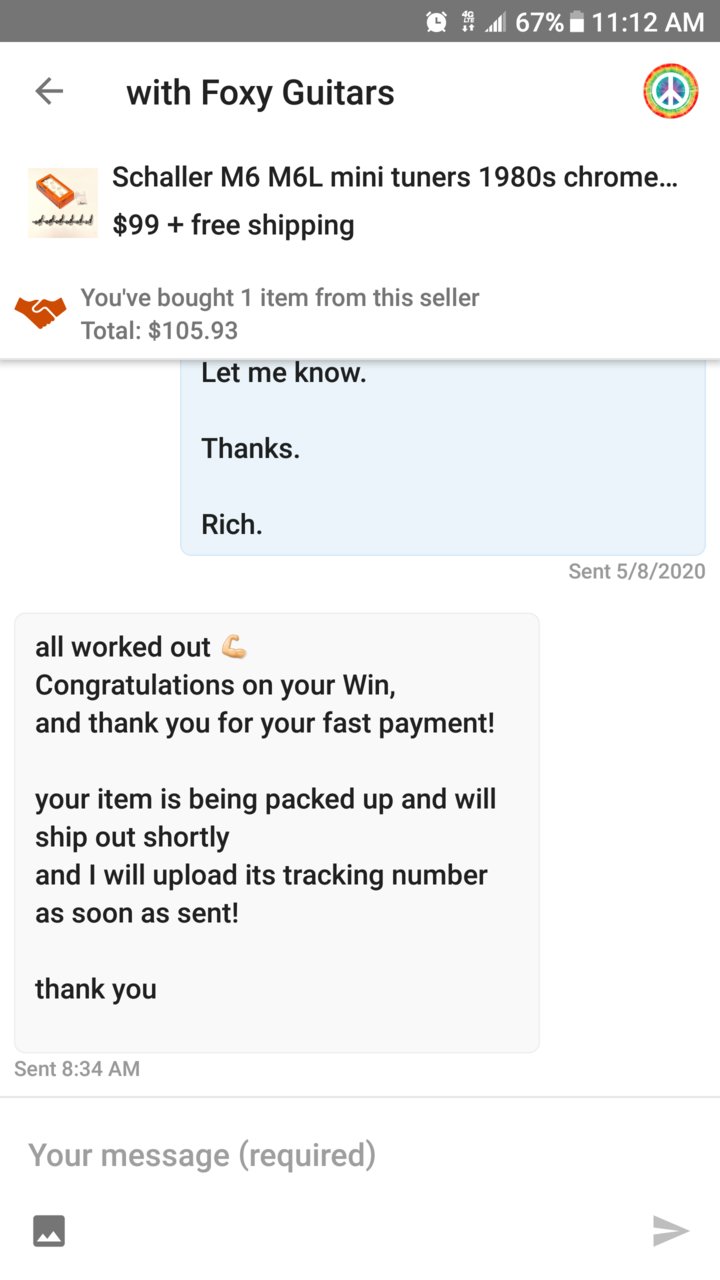The width and height of the screenshot is (720, 1280).
Task: Select the seller's 'all worked out' message bubble
Action: pyautogui.click(x=277, y=833)
